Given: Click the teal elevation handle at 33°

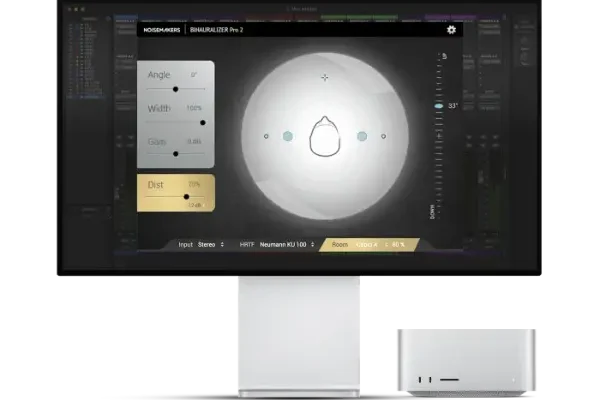Looking at the screenshot, I should [x=438, y=105].
